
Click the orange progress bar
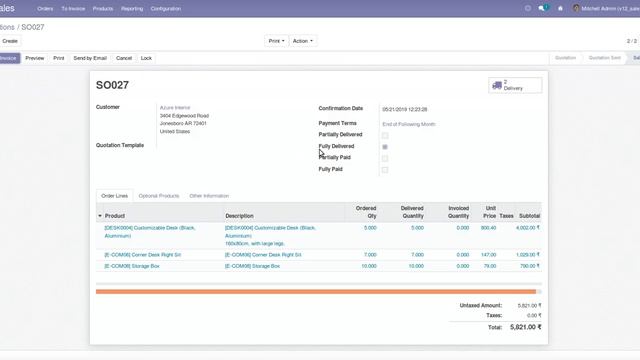point(316,291)
